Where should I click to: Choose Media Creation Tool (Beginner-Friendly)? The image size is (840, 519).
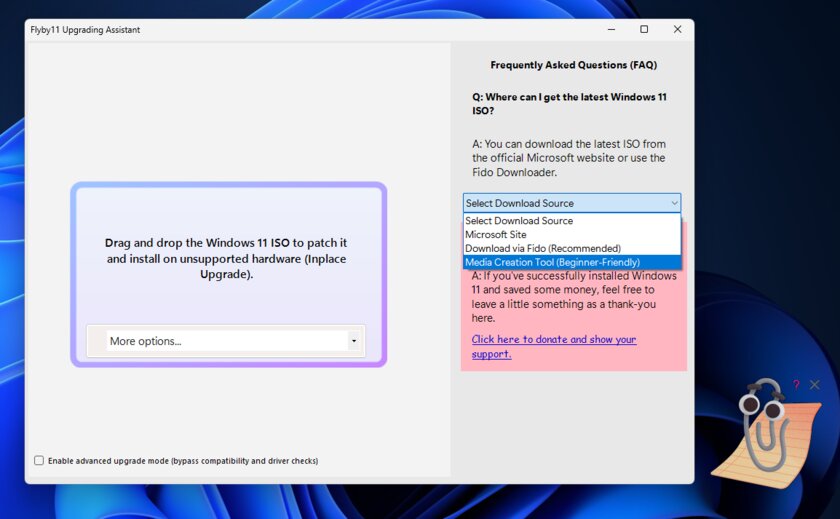[572, 262]
